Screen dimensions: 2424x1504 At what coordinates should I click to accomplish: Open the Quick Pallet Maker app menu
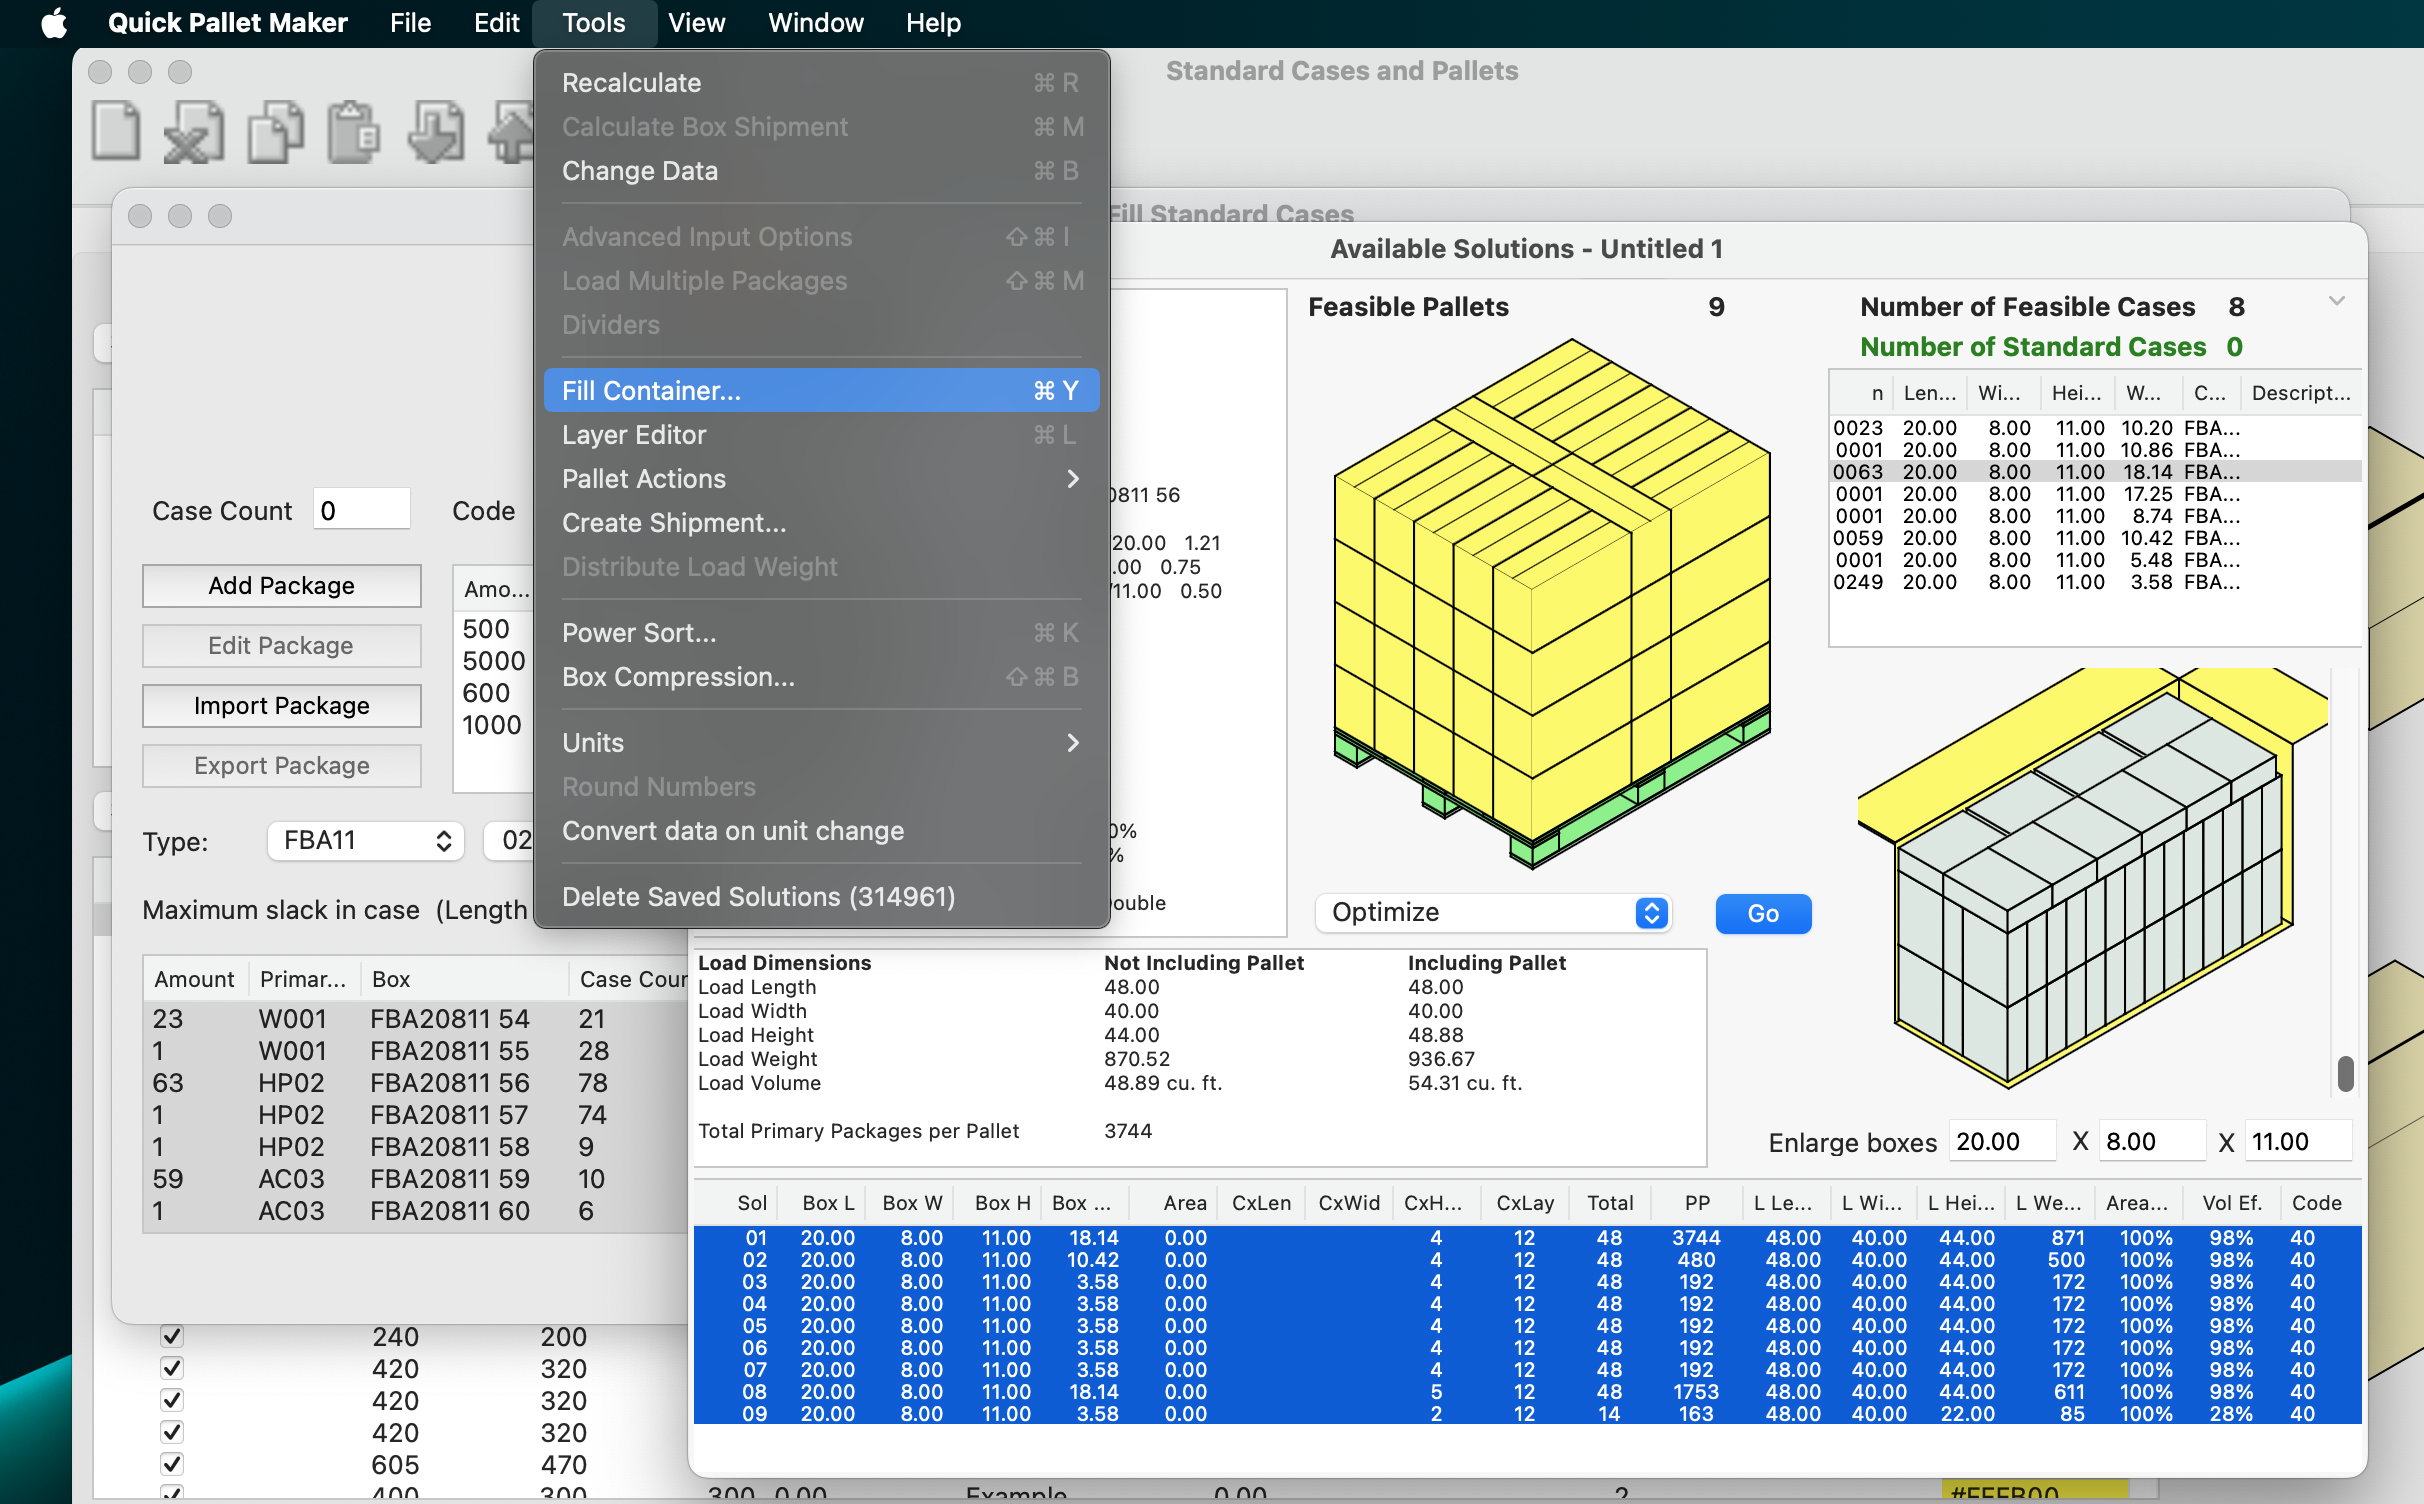click(x=227, y=22)
